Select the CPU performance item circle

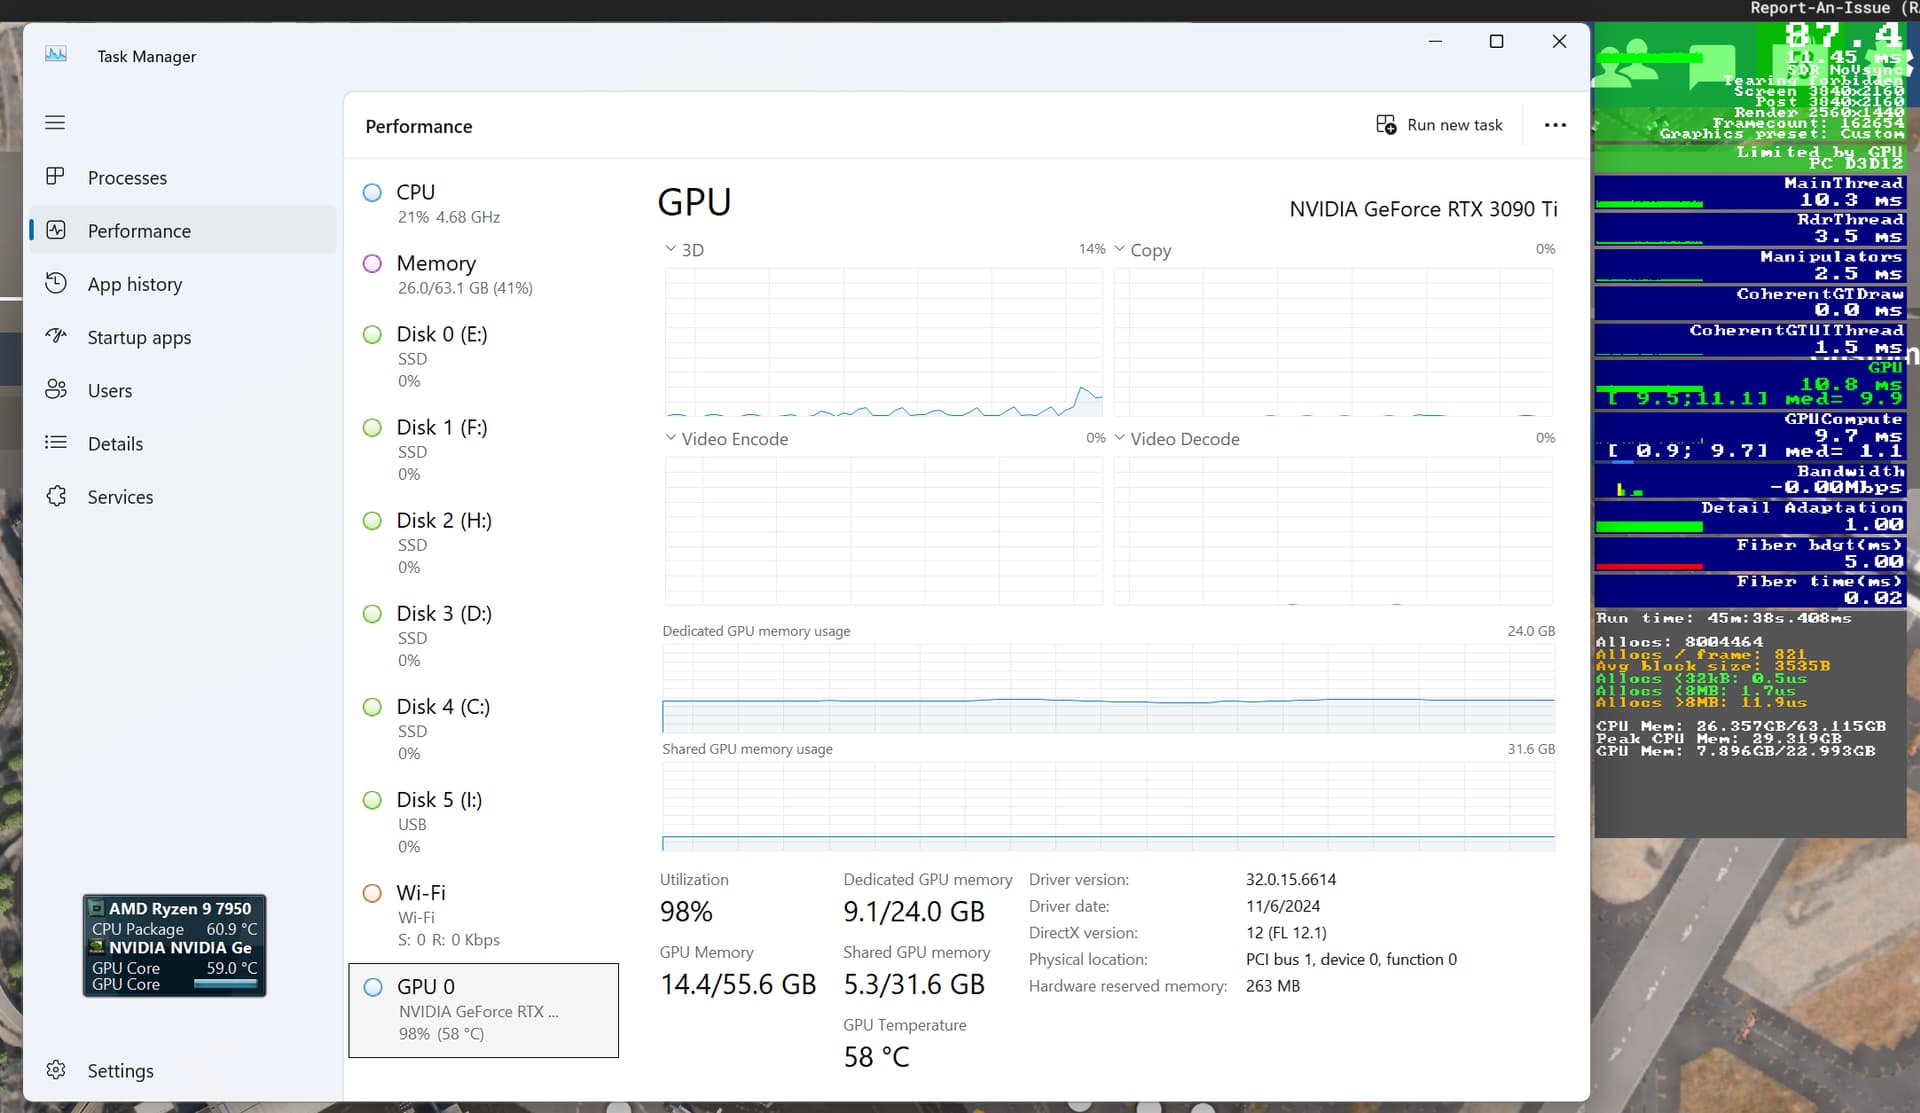point(372,192)
